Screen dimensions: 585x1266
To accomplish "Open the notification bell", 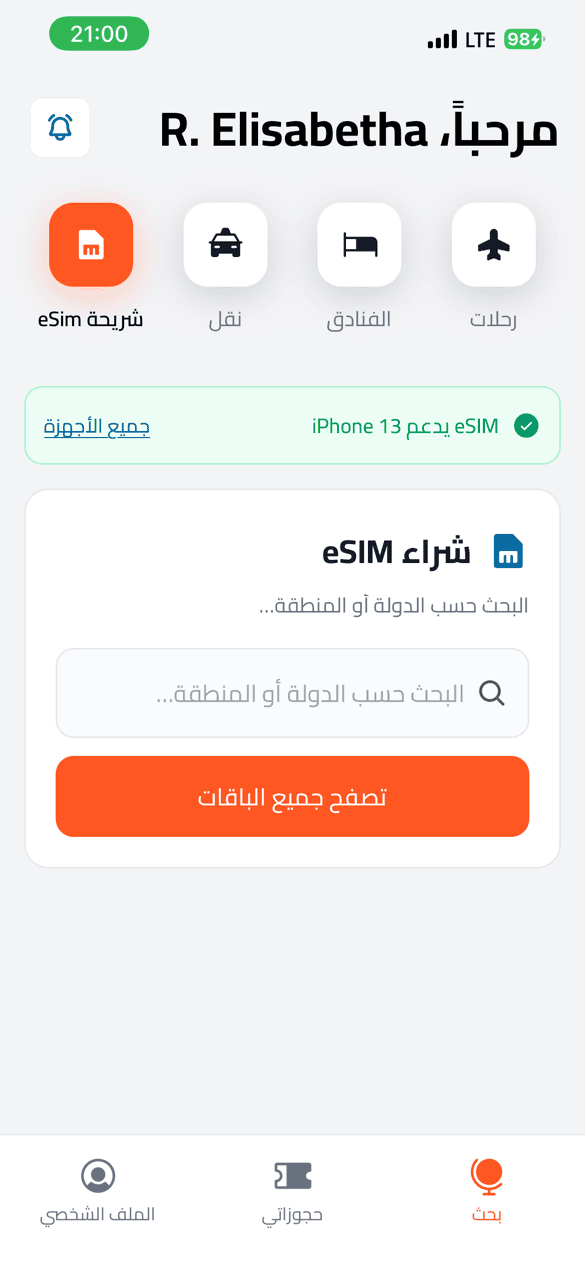I will (59, 128).
